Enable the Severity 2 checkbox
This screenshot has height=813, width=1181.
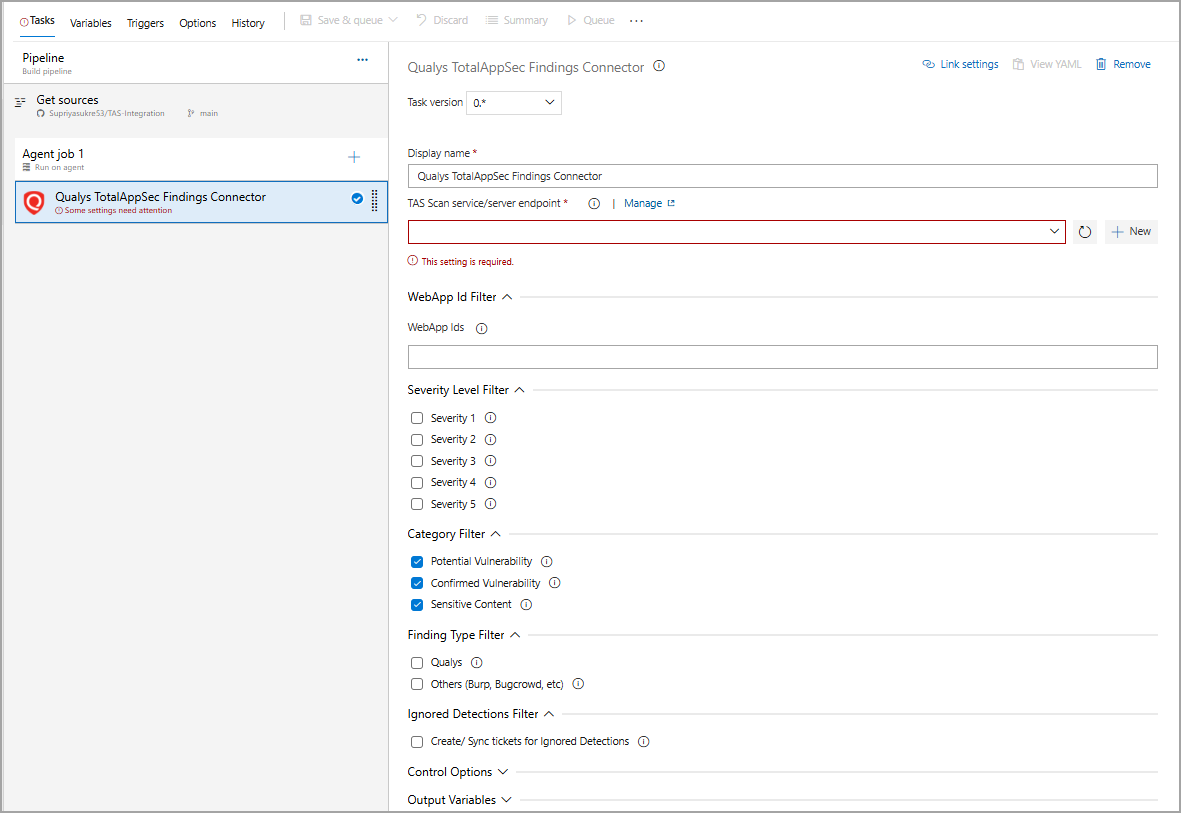pos(417,440)
